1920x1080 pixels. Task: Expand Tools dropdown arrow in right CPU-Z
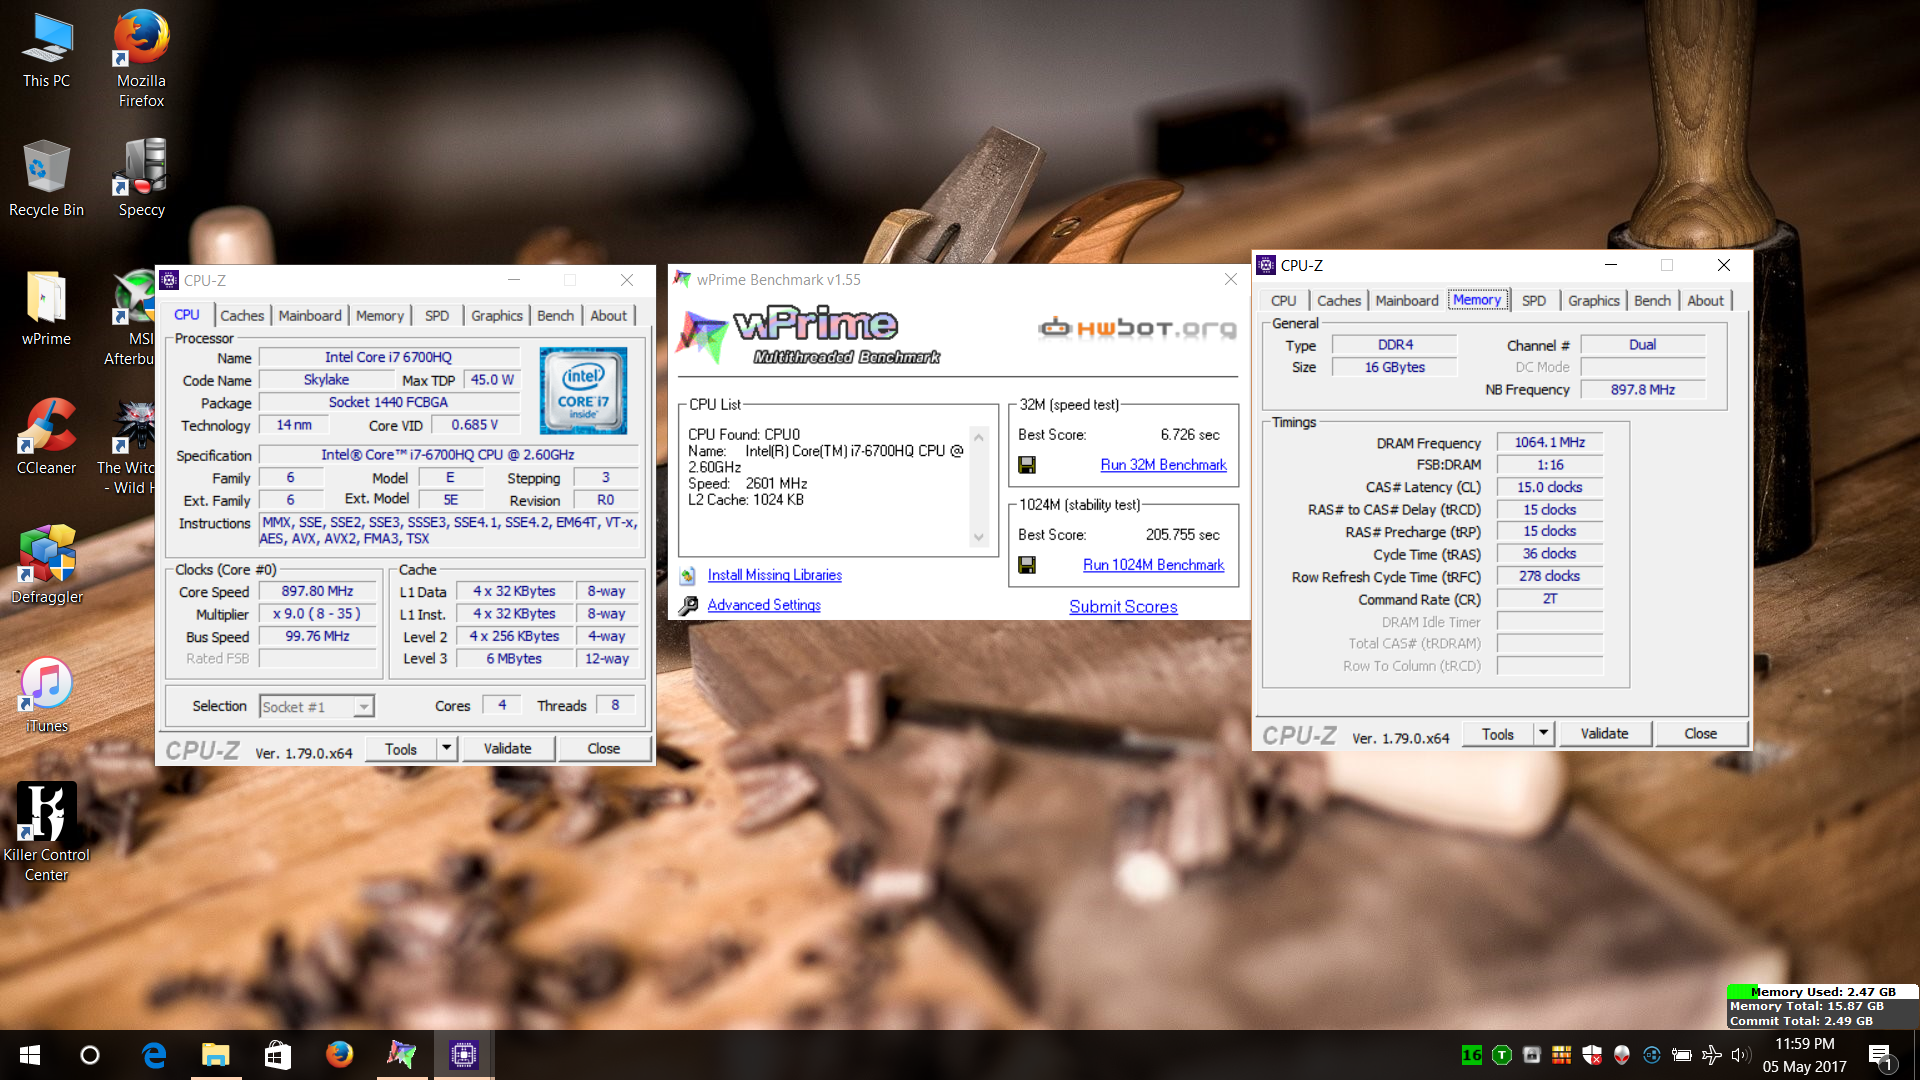pyautogui.click(x=1544, y=733)
